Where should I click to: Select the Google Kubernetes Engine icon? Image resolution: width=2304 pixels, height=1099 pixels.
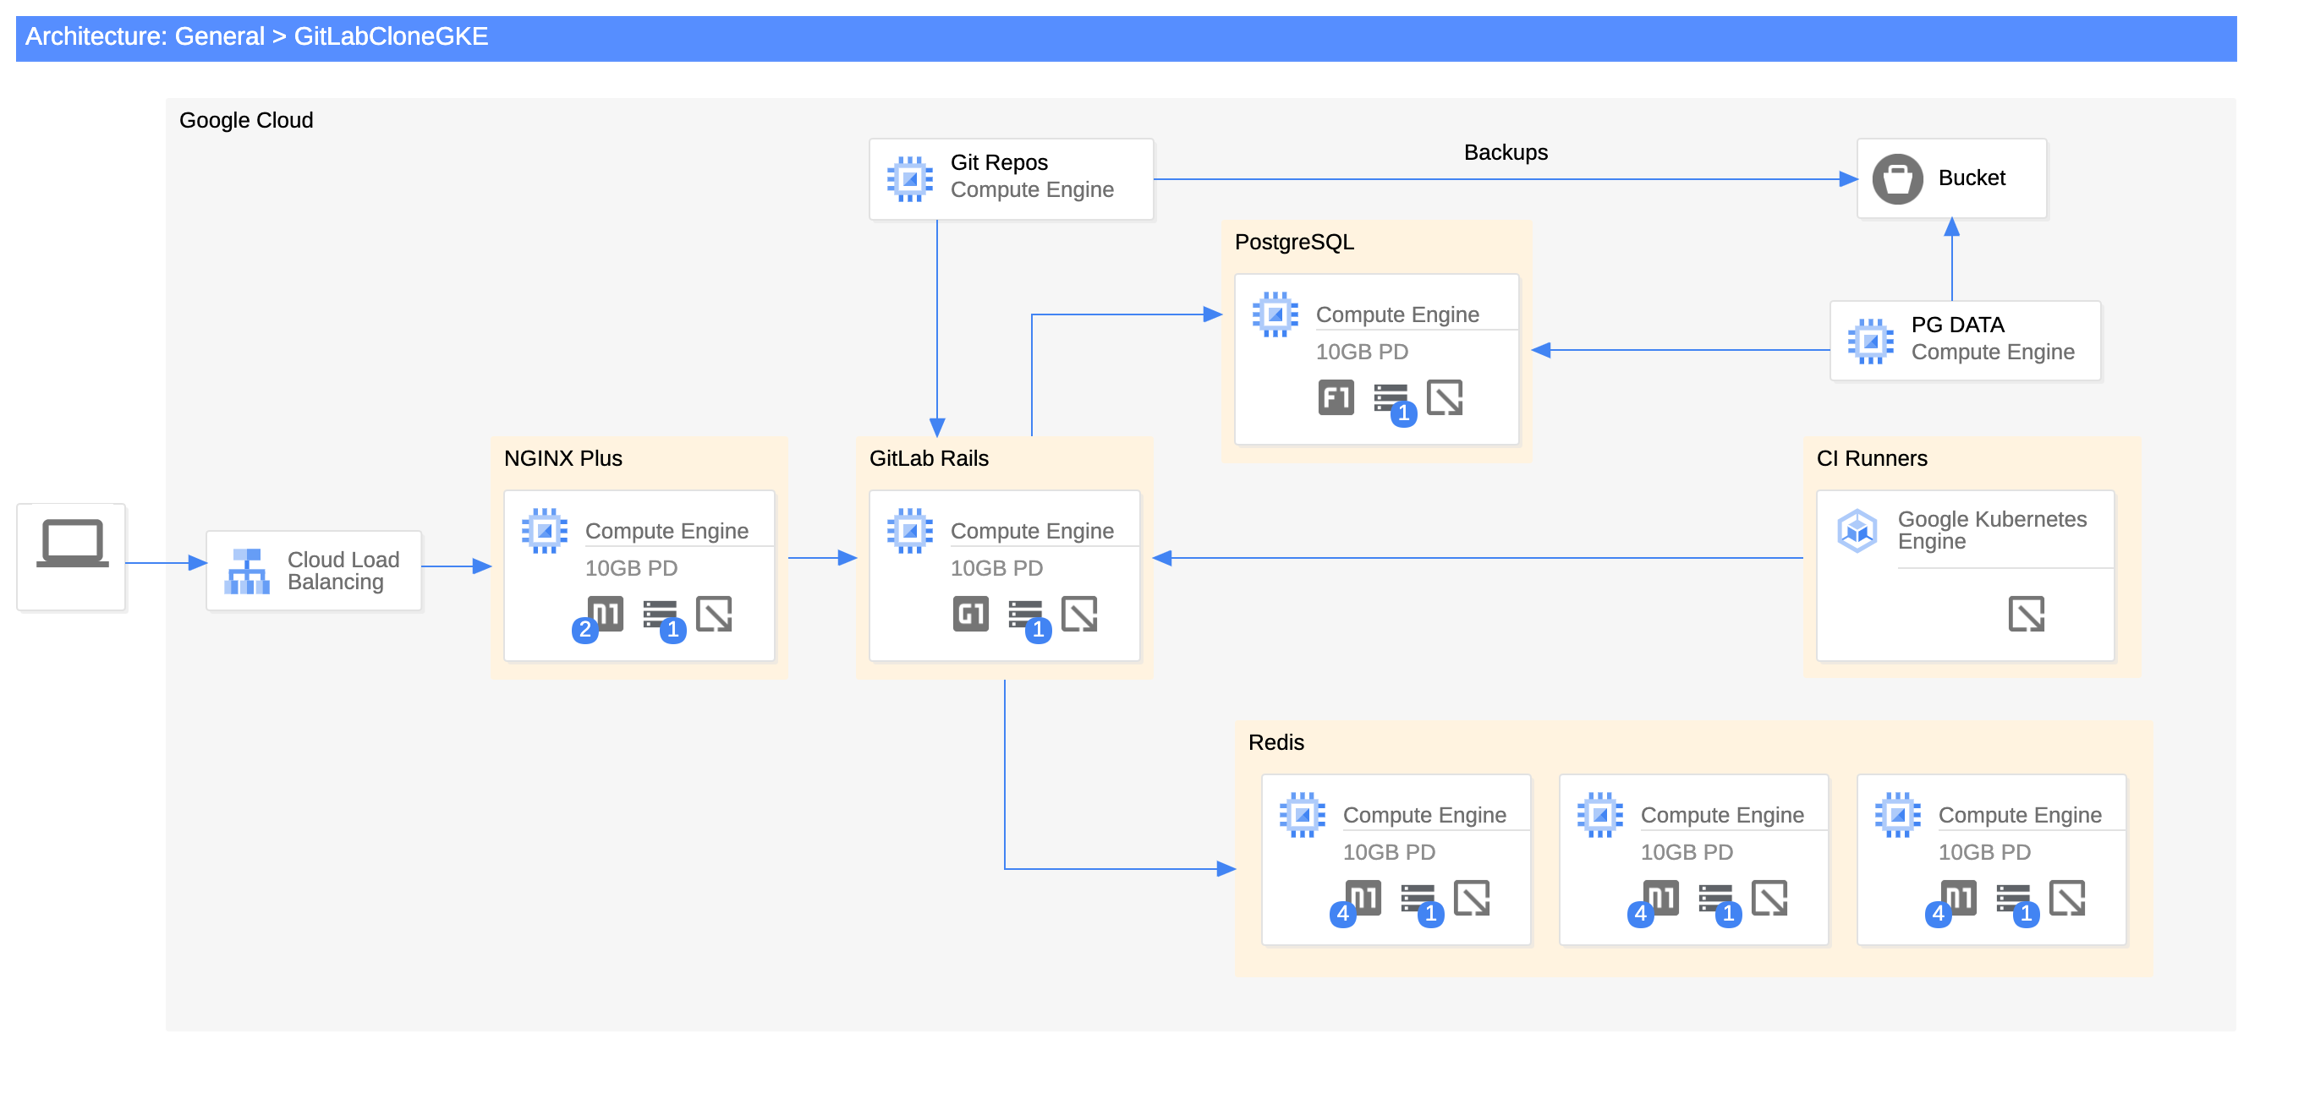click(x=1857, y=530)
